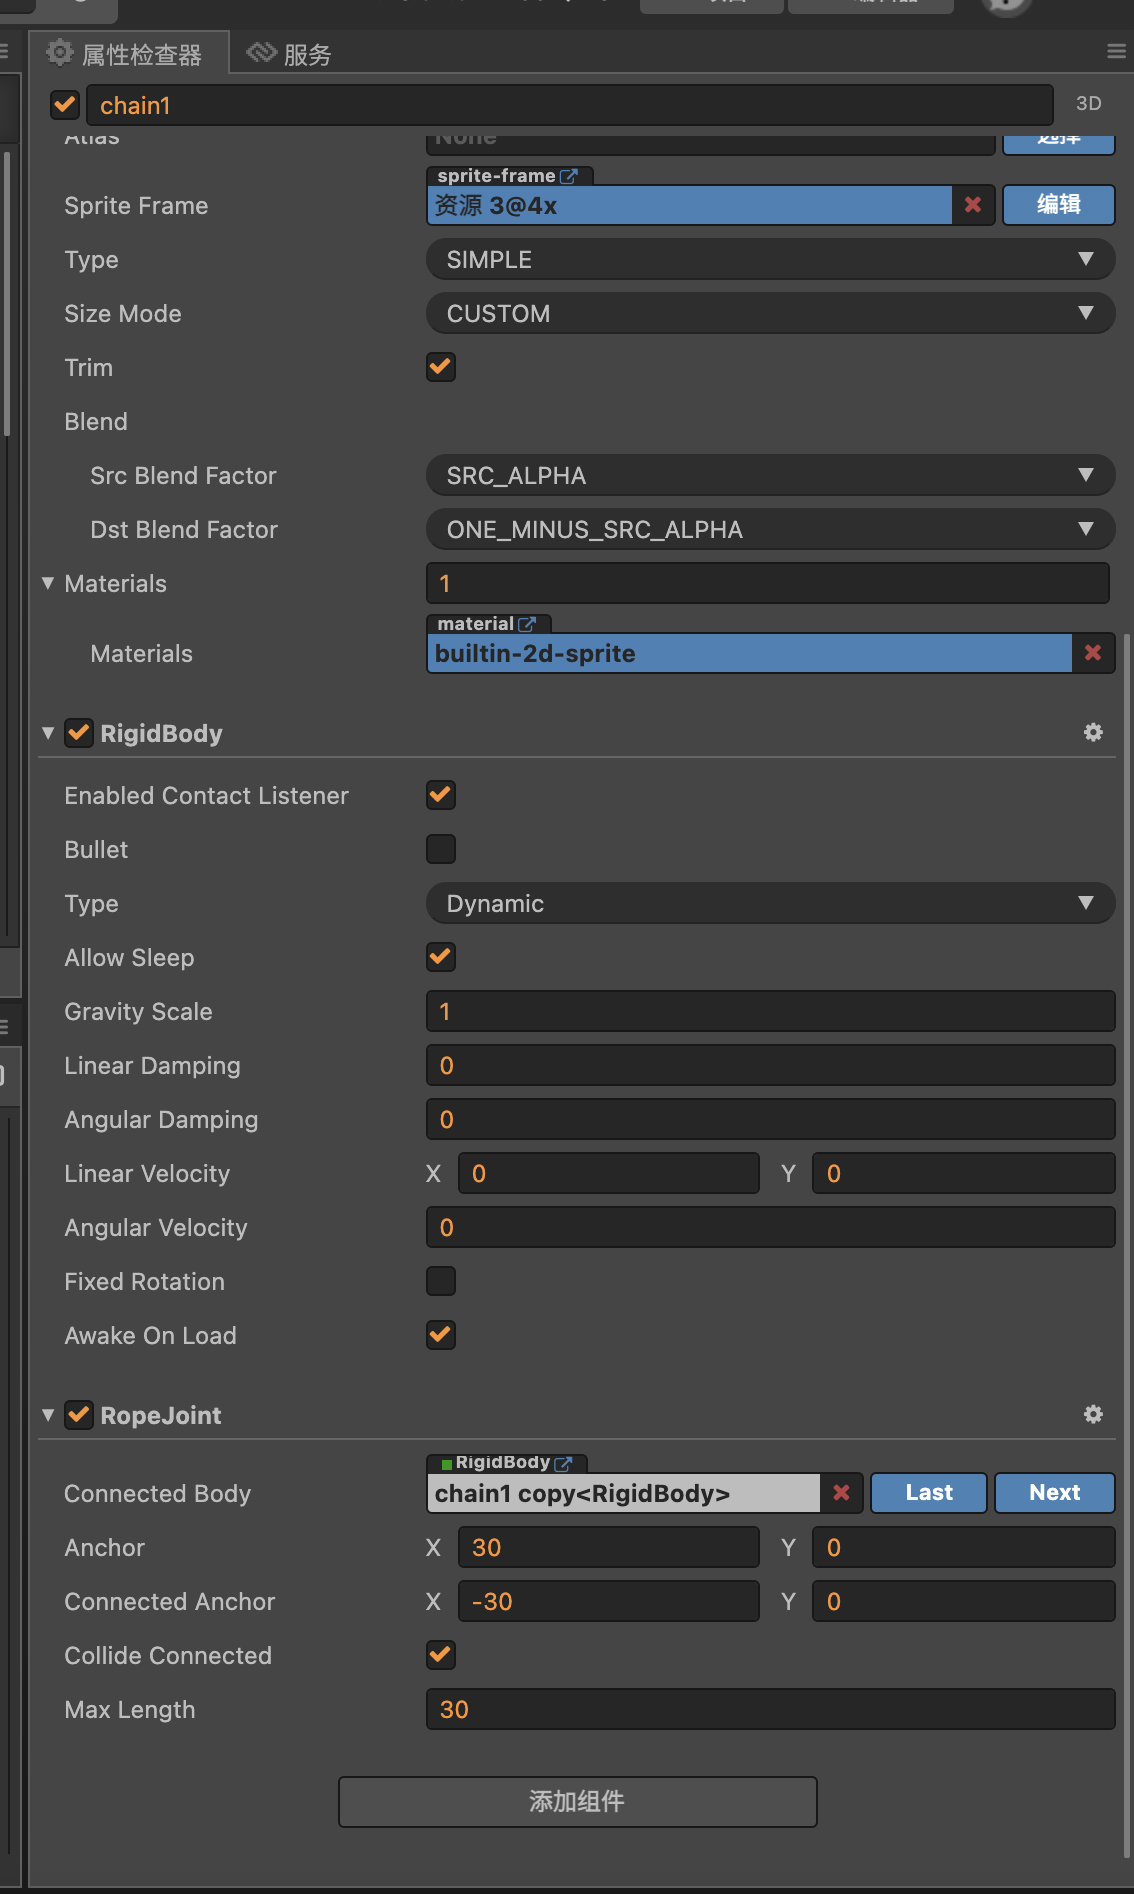Open the sprite-frame asset link icon
The image size is (1134, 1894).
(569, 176)
